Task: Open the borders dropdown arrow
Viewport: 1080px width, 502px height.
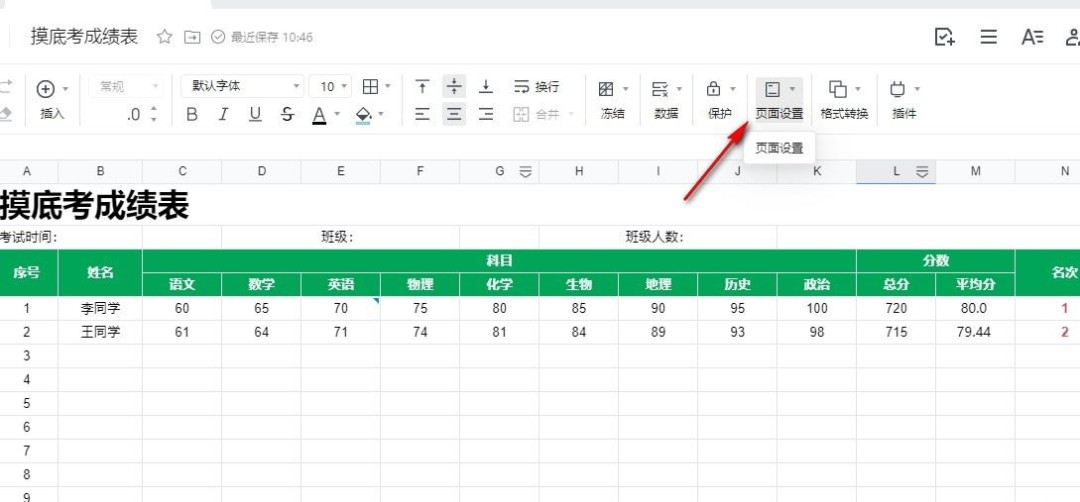Action: click(x=388, y=87)
